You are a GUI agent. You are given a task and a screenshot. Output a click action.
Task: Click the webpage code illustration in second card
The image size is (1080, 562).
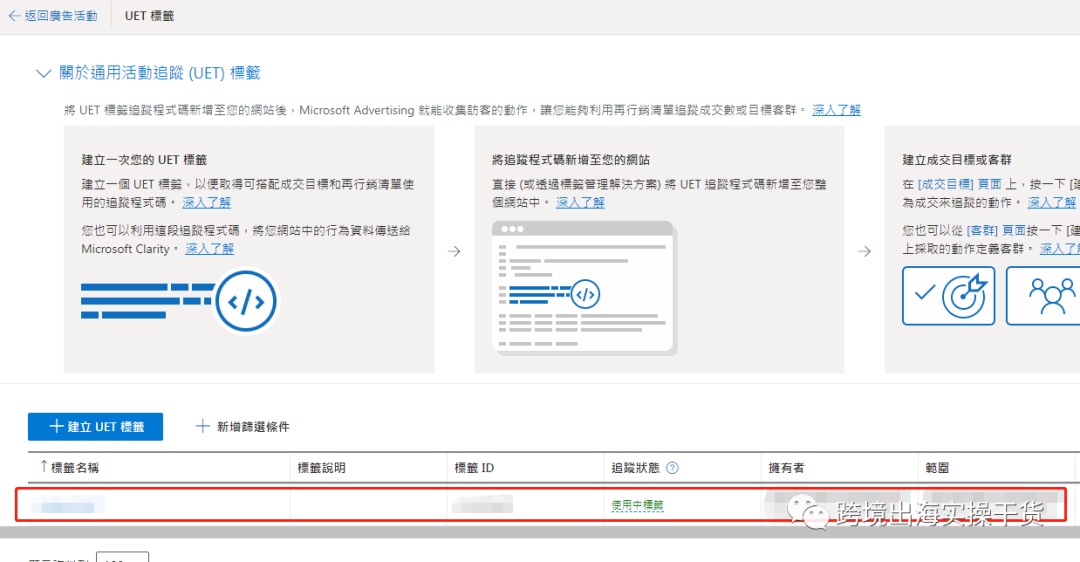pyautogui.click(x=584, y=288)
